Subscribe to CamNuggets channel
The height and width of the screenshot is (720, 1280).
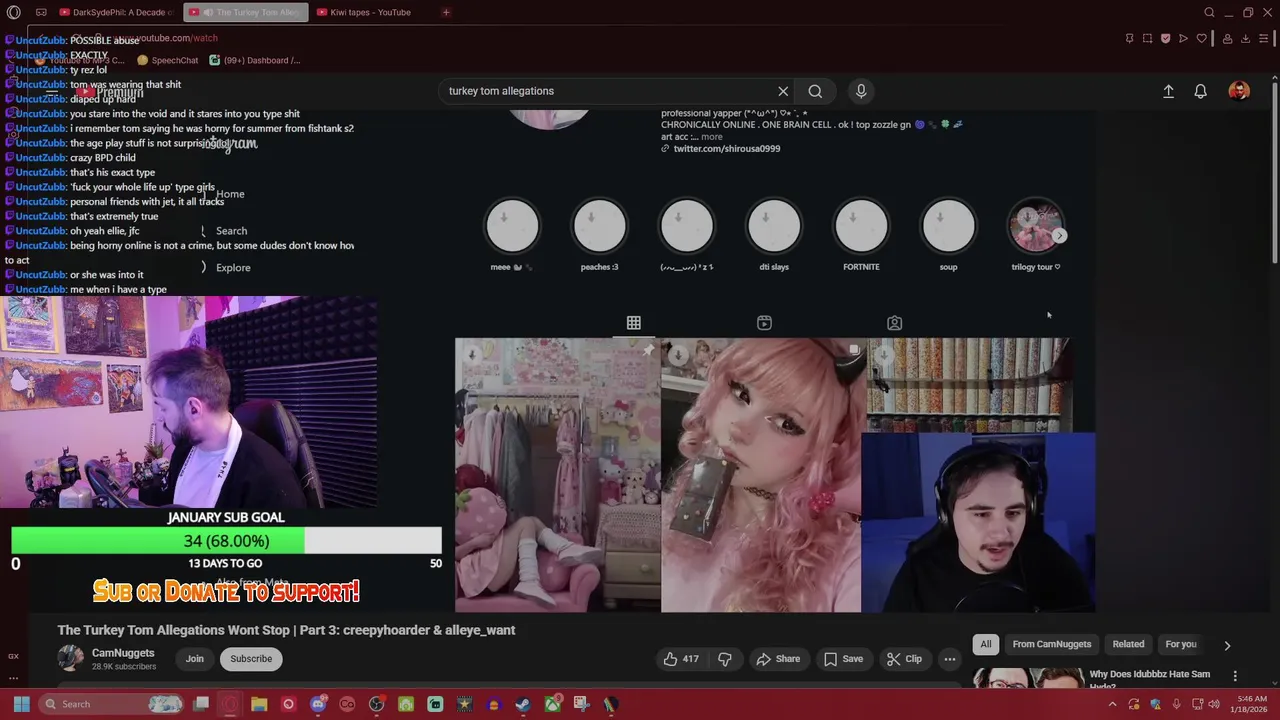(x=251, y=659)
